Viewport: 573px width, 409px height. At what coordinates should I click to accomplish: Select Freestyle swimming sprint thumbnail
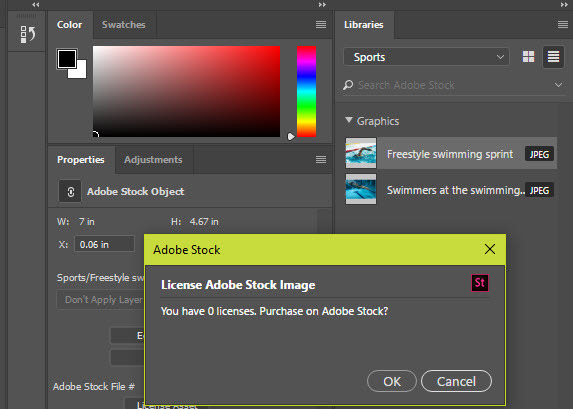[x=361, y=153]
